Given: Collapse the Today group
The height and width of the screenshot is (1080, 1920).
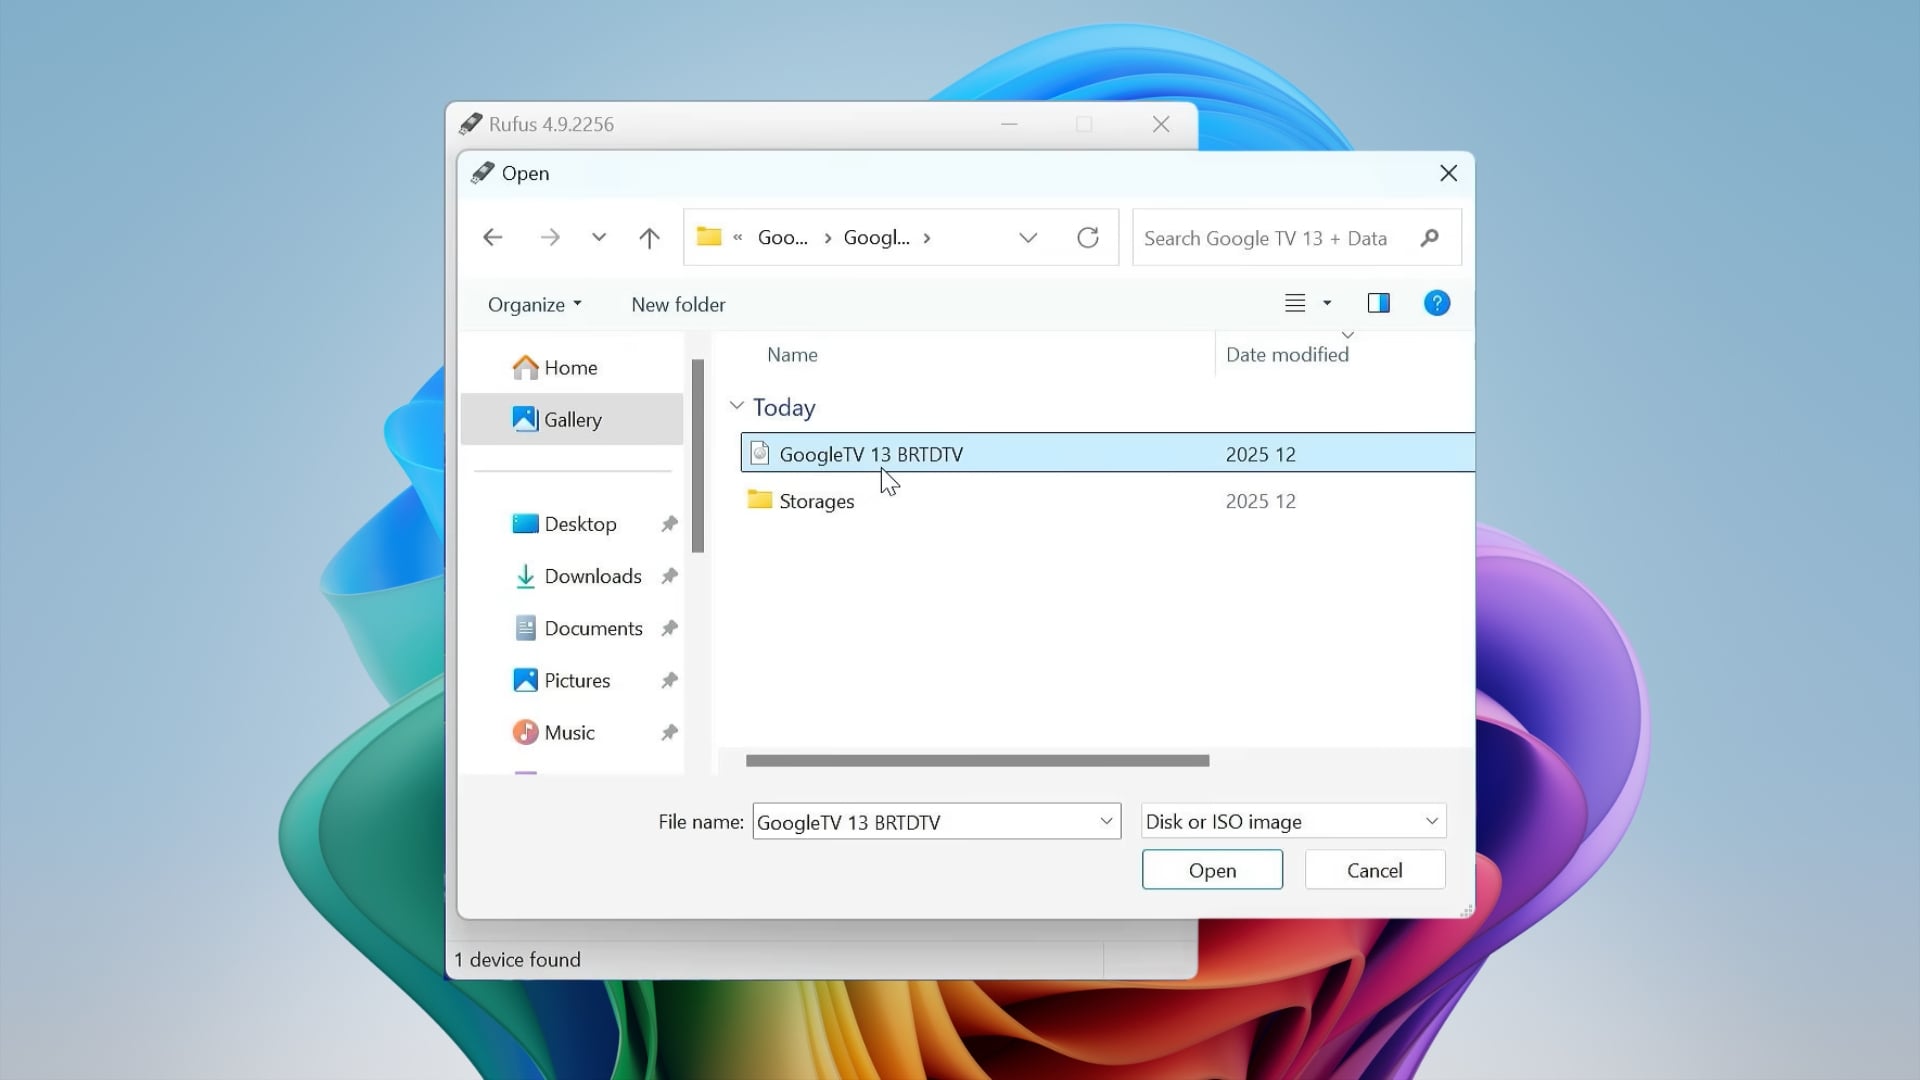Looking at the screenshot, I should (738, 405).
